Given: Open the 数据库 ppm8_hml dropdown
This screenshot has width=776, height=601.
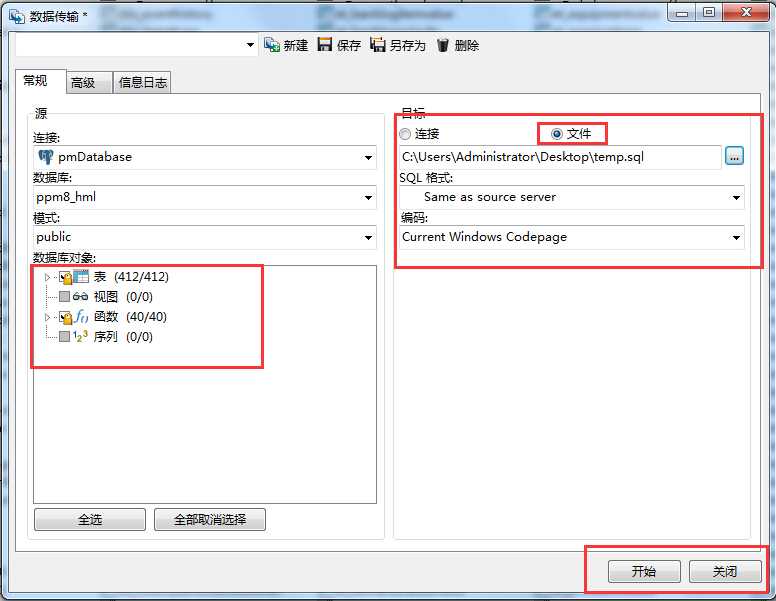Looking at the screenshot, I should click(368, 198).
